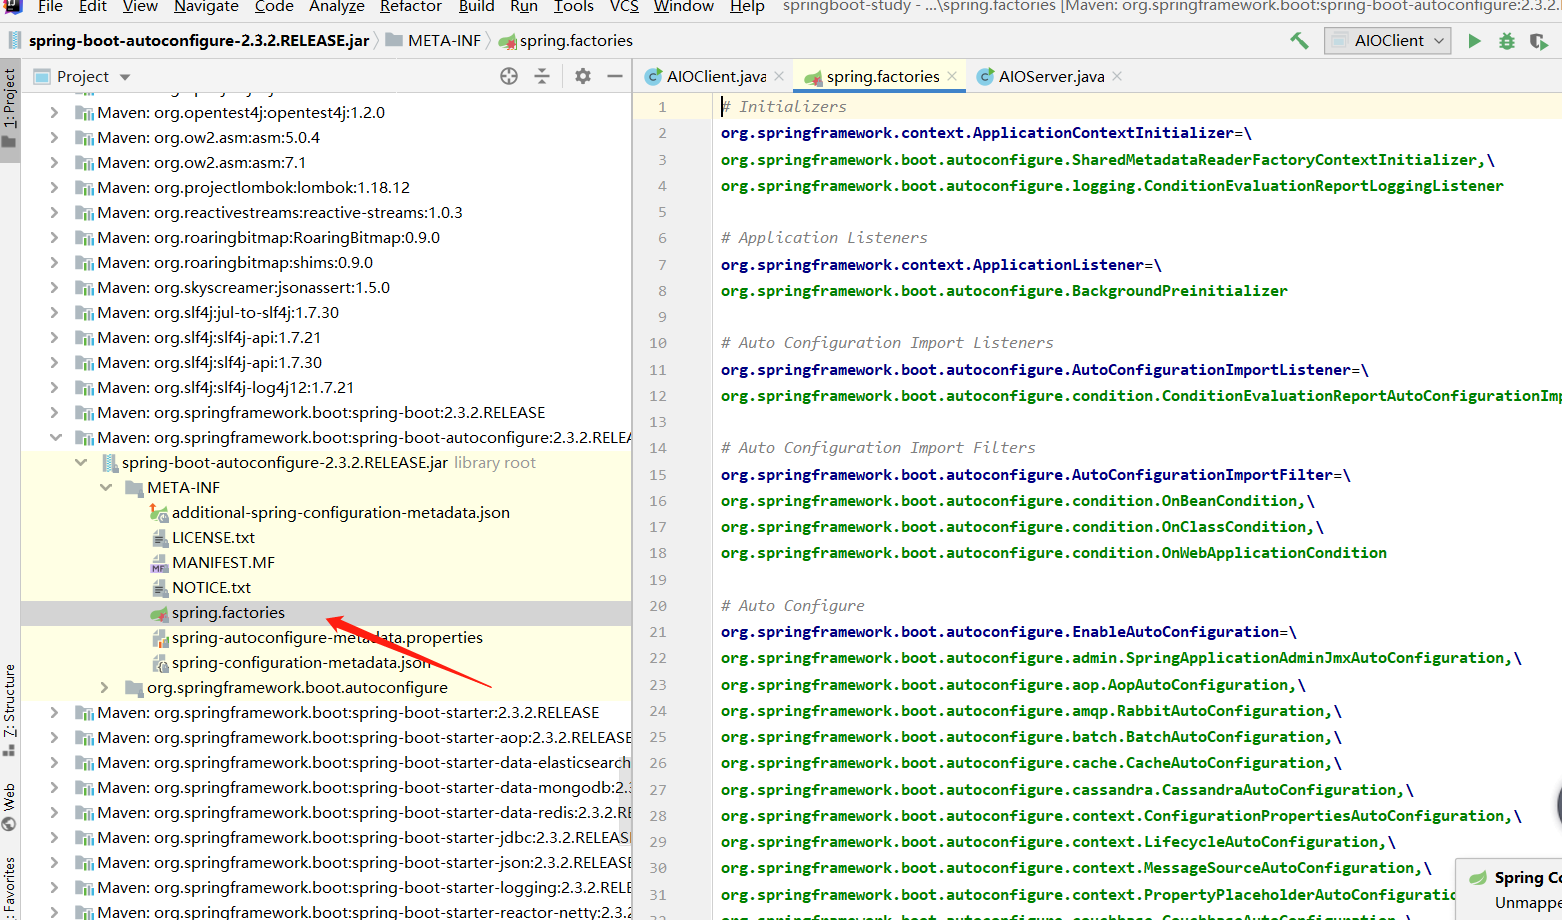1562x920 pixels.
Task: Open AIOClient run configuration dropdown
Action: (1388, 41)
